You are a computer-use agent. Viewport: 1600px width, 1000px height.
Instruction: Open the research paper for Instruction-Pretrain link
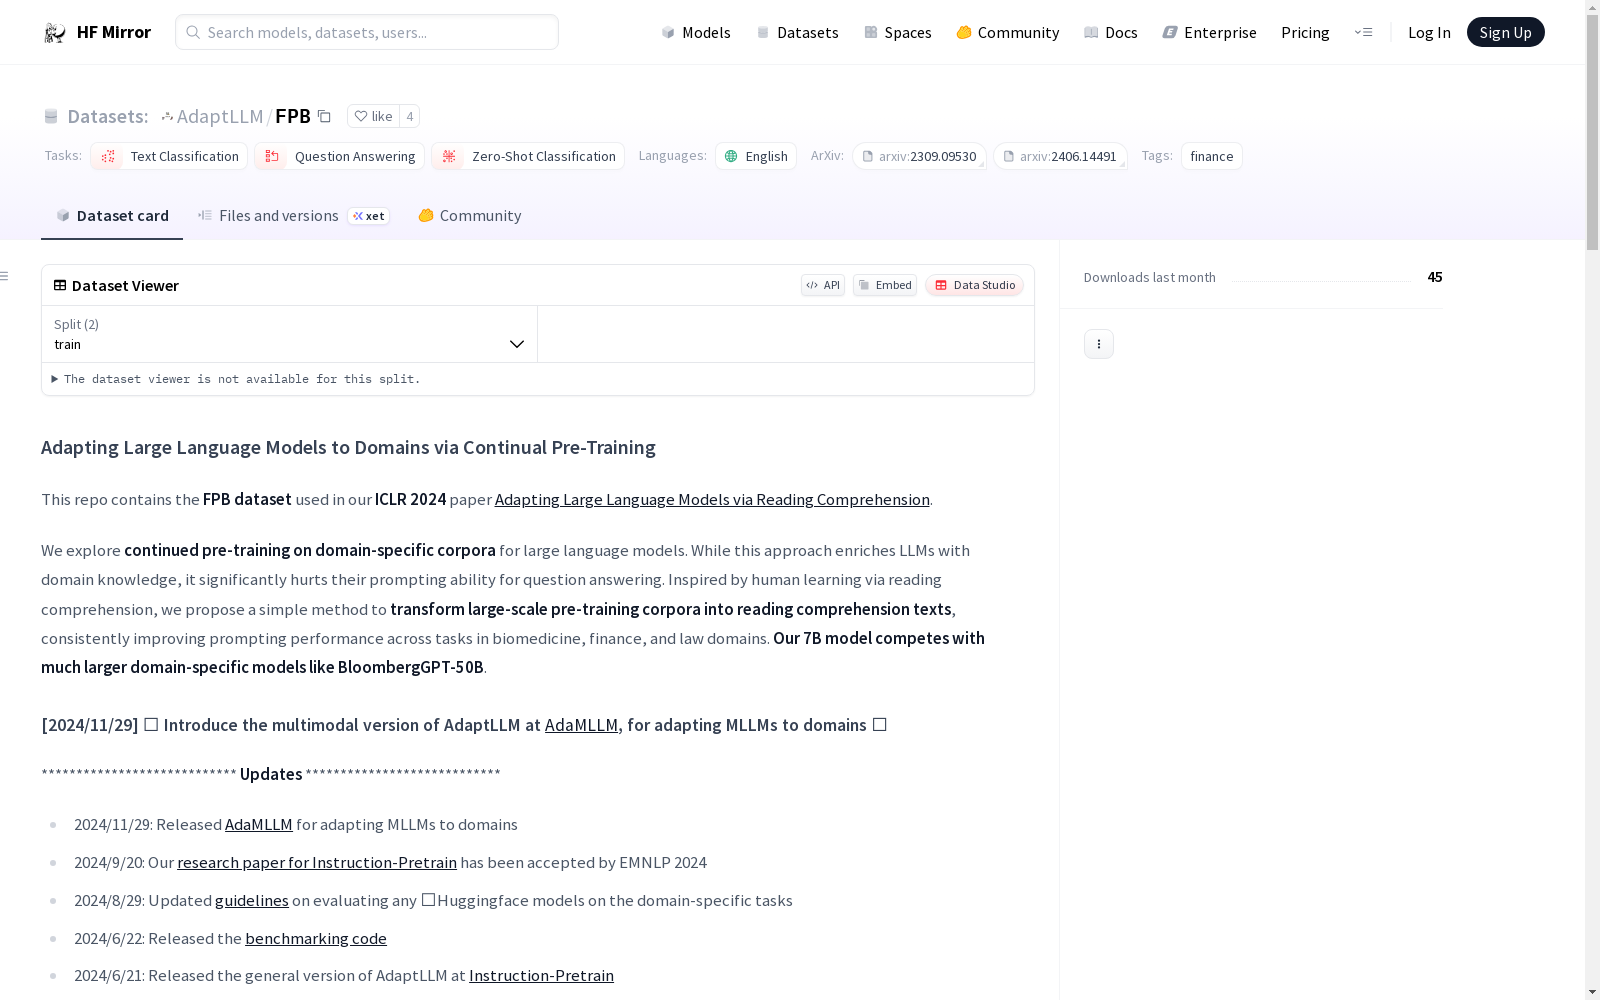(x=317, y=862)
